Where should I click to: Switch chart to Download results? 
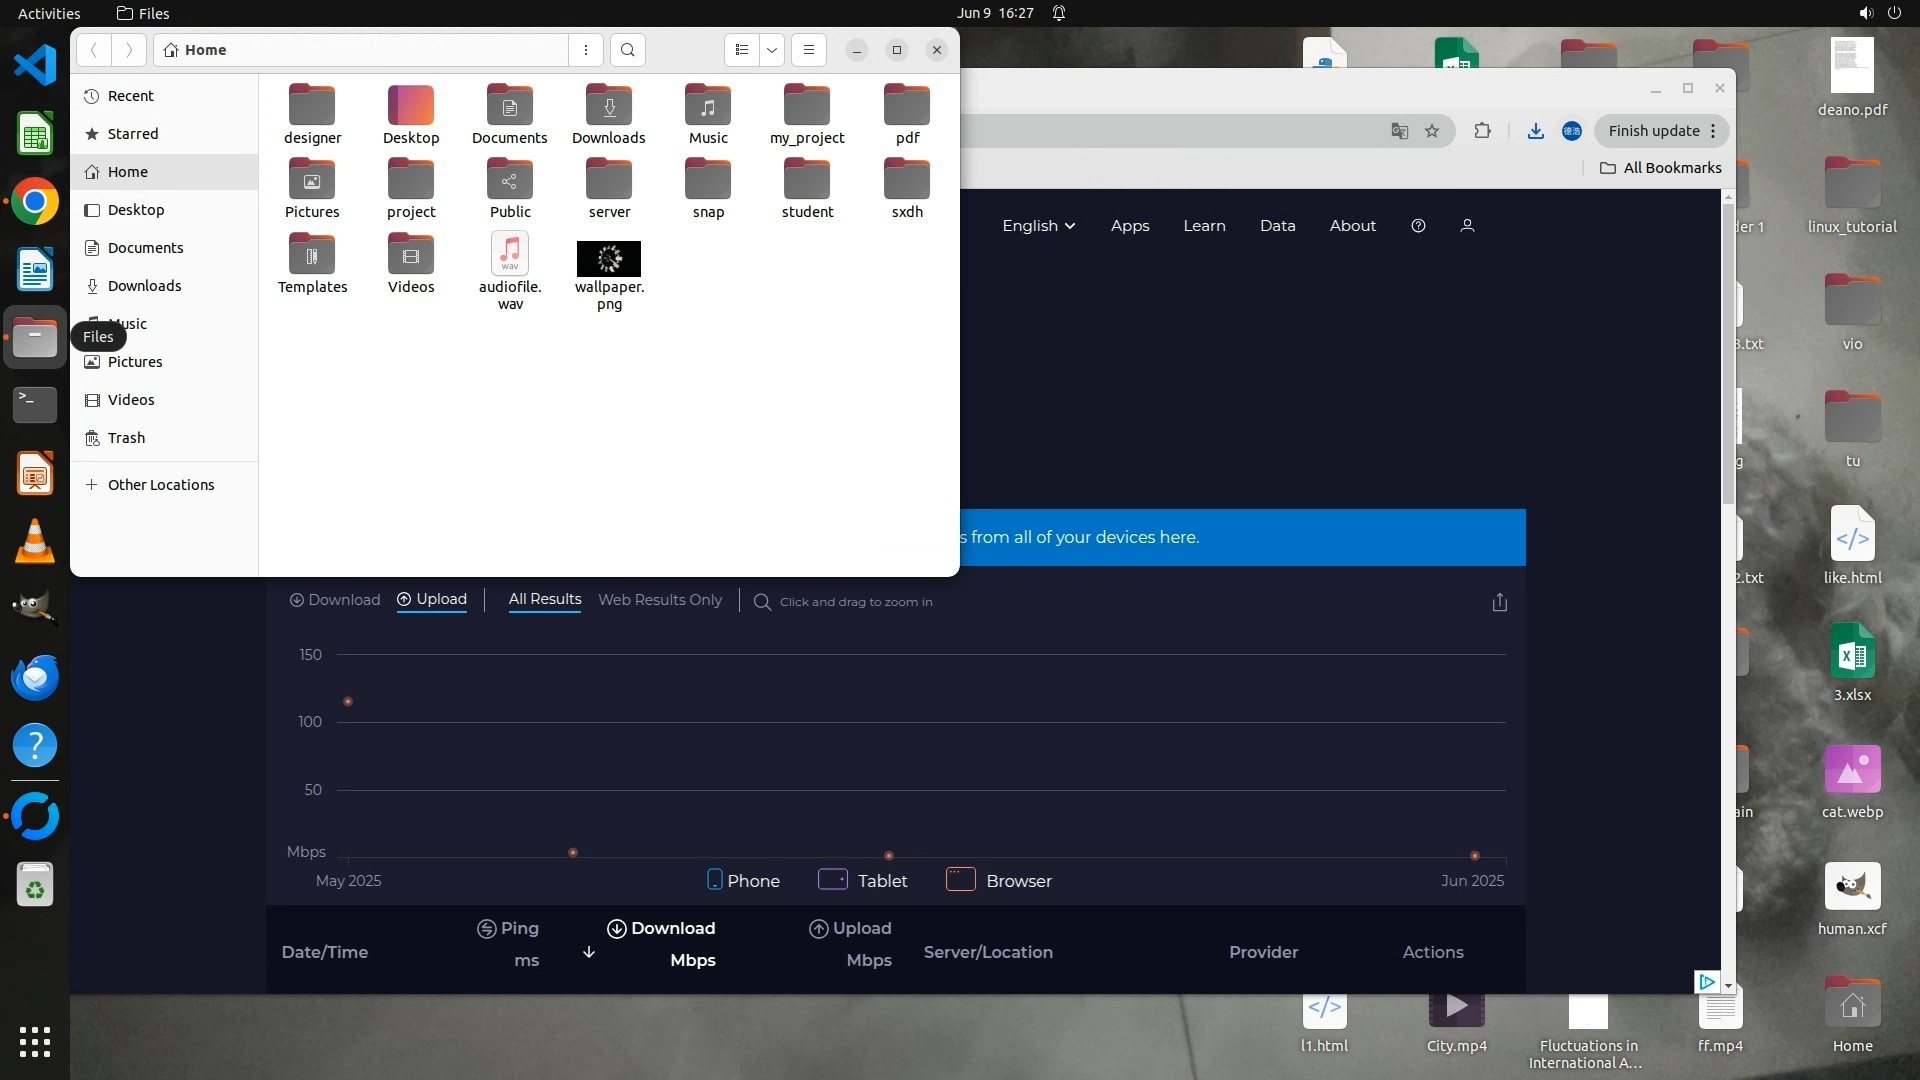tap(334, 600)
